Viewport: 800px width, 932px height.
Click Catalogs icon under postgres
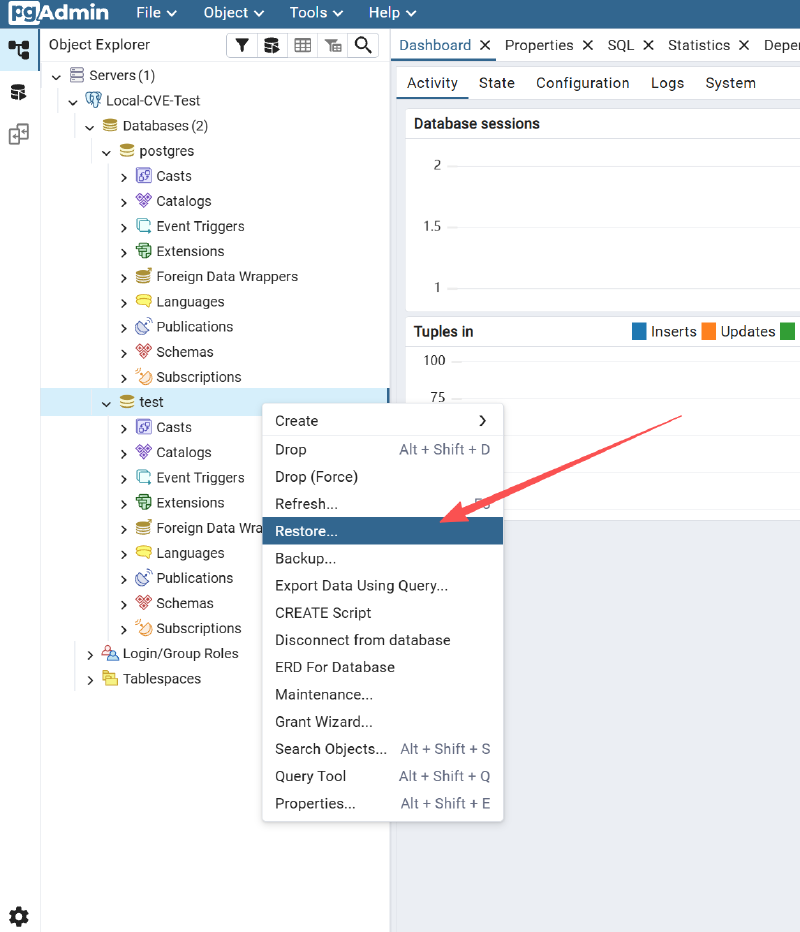(144, 200)
